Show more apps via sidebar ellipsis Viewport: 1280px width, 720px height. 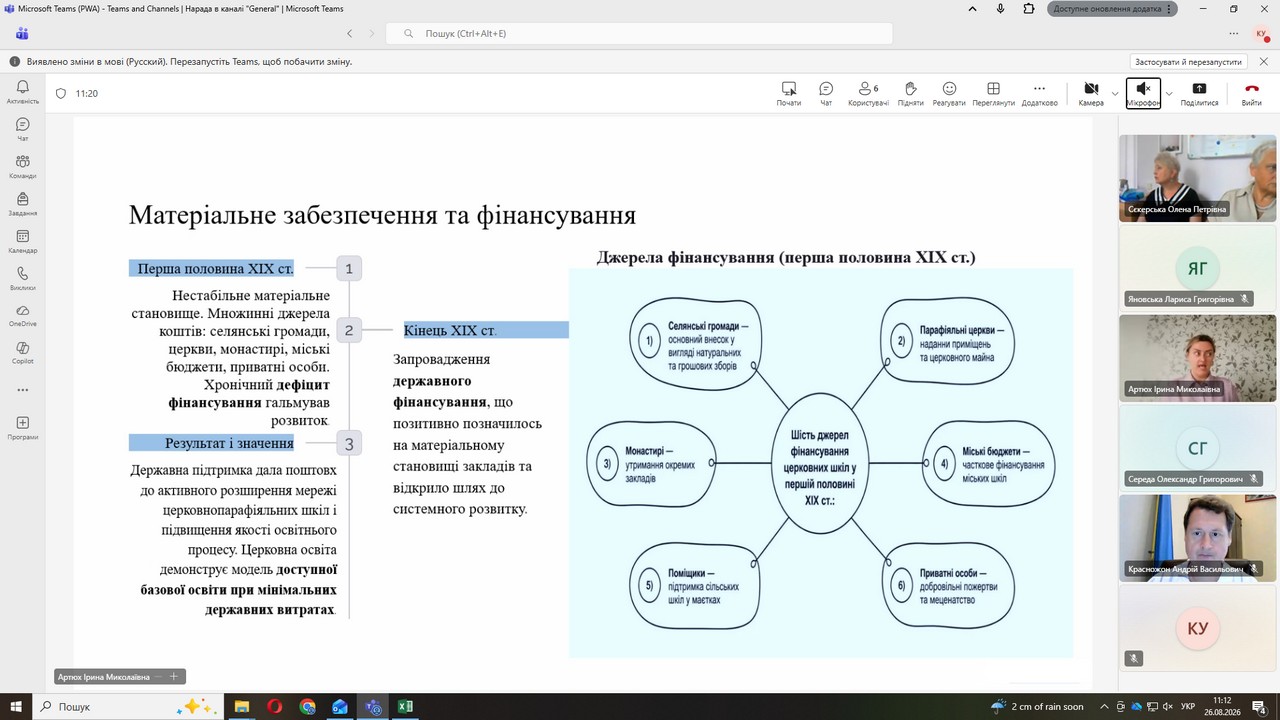(22, 390)
